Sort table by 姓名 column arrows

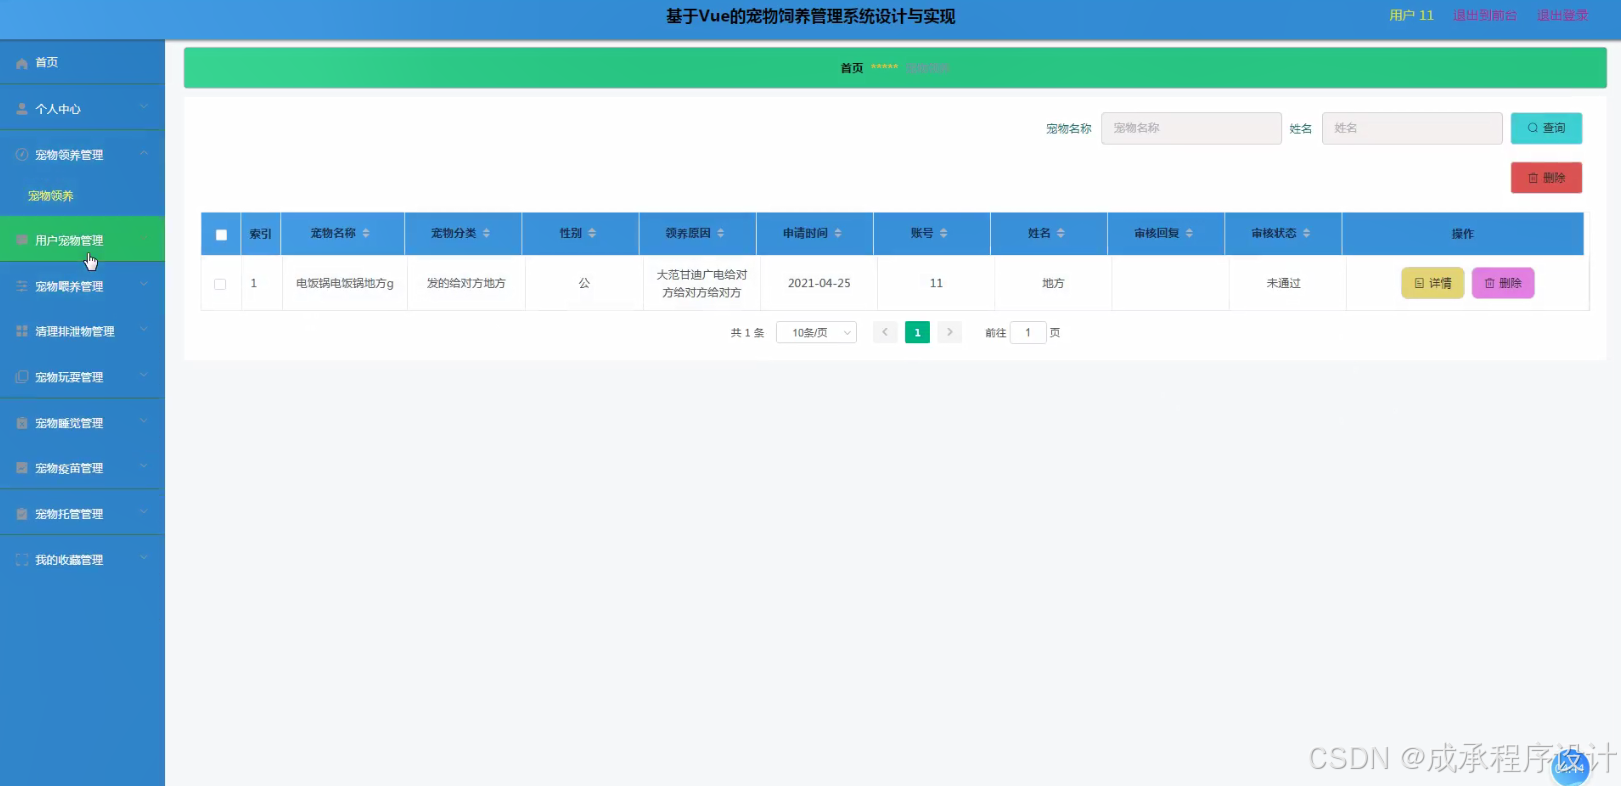(1061, 233)
